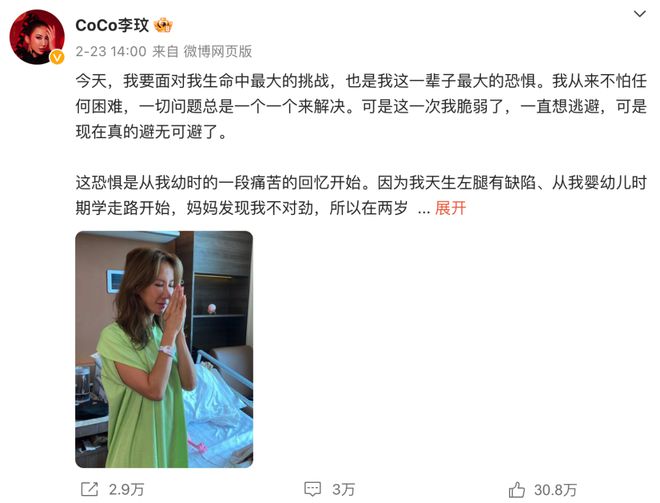Viewport: 660px width, 503px height.
Task: Open the post options chevron menu
Action: 640,14
